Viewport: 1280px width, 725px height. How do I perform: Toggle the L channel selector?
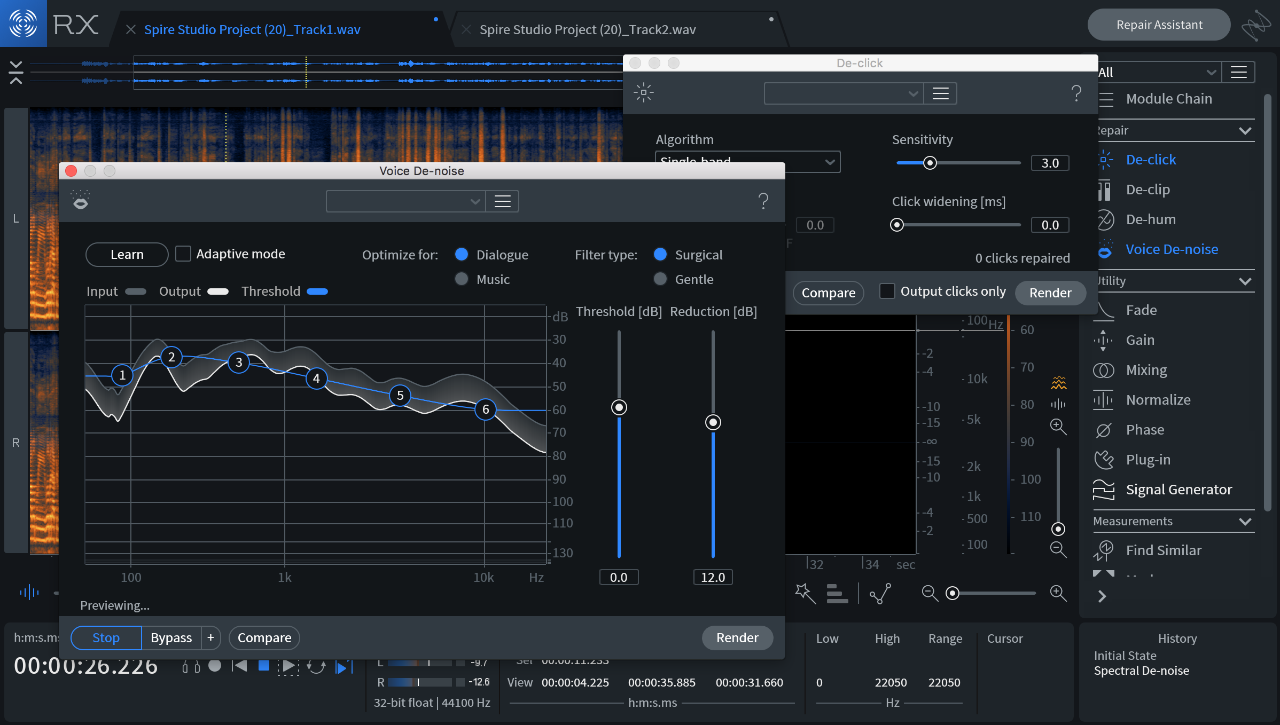tap(15, 218)
